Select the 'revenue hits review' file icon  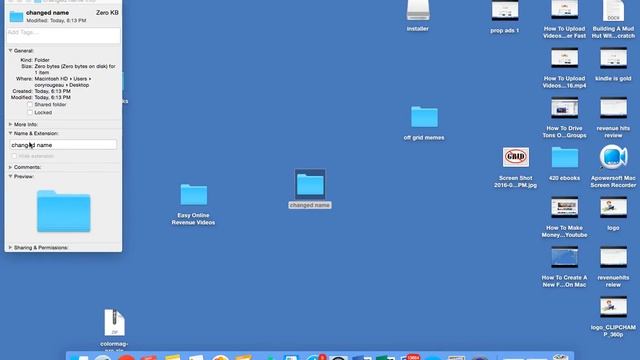pos(613,108)
